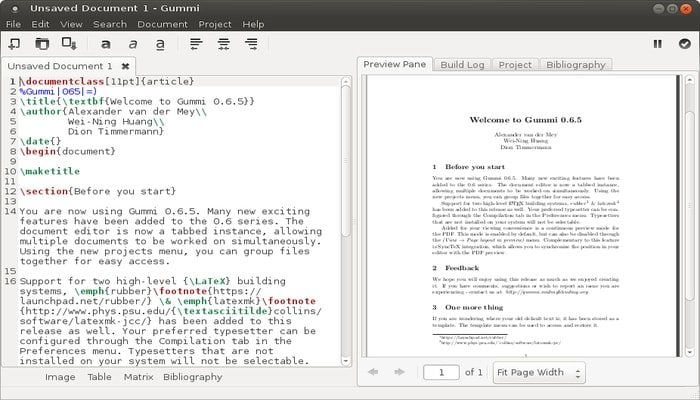700x400 pixels.
Task: Click the preview pane scrollbar up arrow
Action: coord(690,79)
